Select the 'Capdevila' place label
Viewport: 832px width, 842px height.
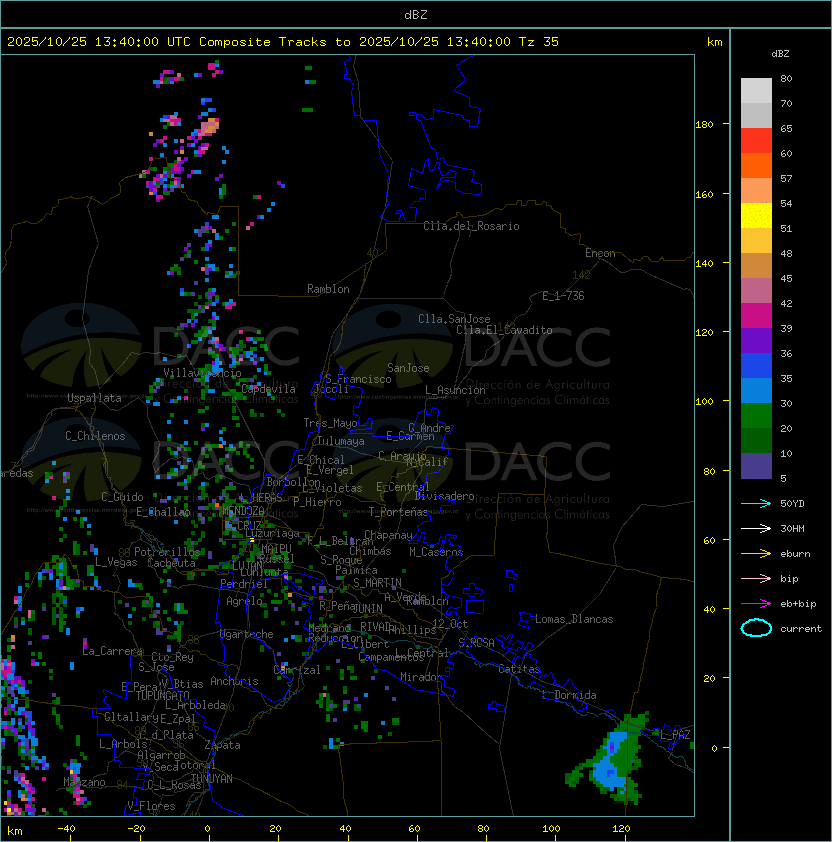click(268, 389)
